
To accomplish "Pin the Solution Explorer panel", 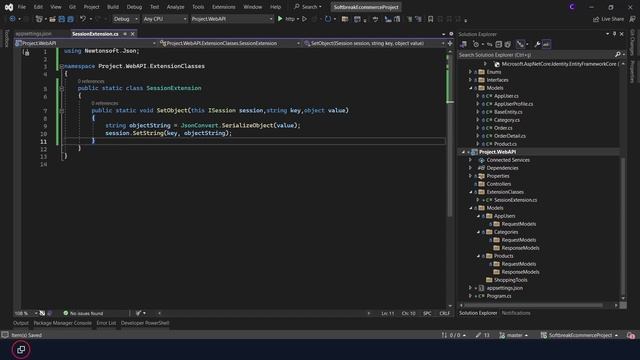I will point(614,34).
